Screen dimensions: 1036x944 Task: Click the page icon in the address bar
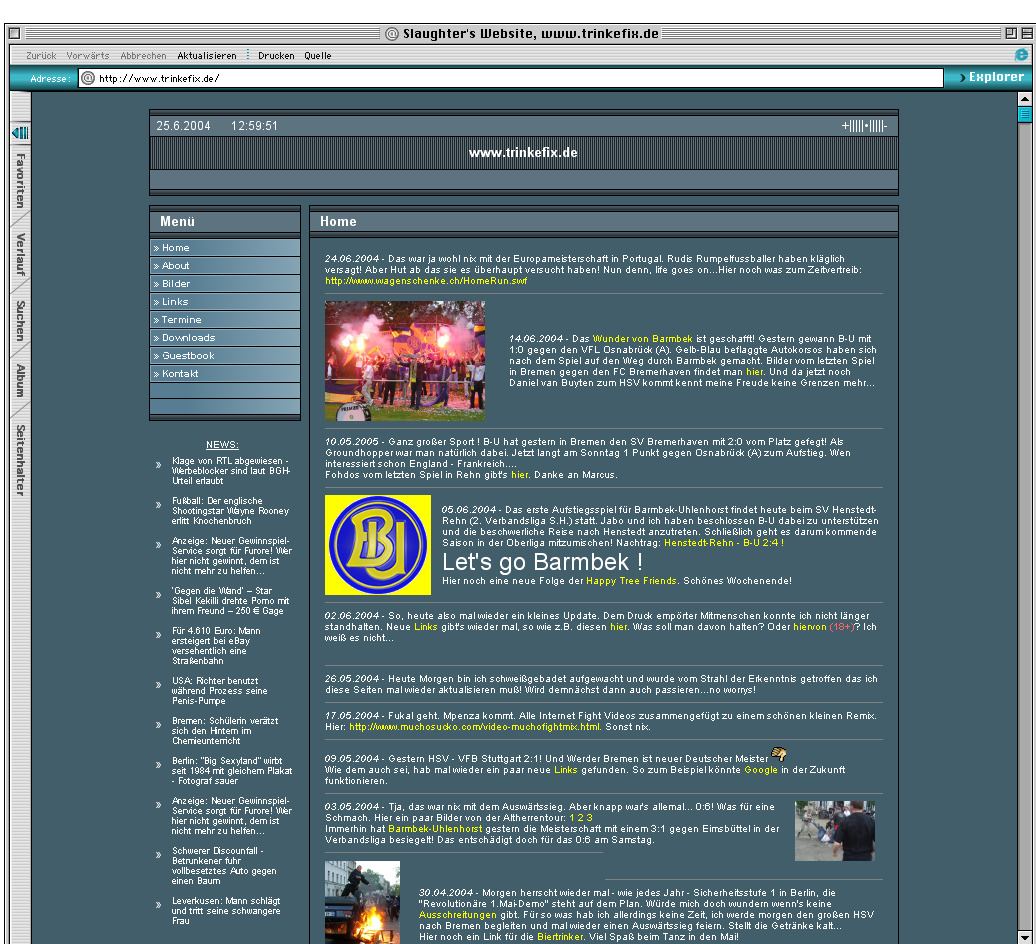(x=88, y=78)
